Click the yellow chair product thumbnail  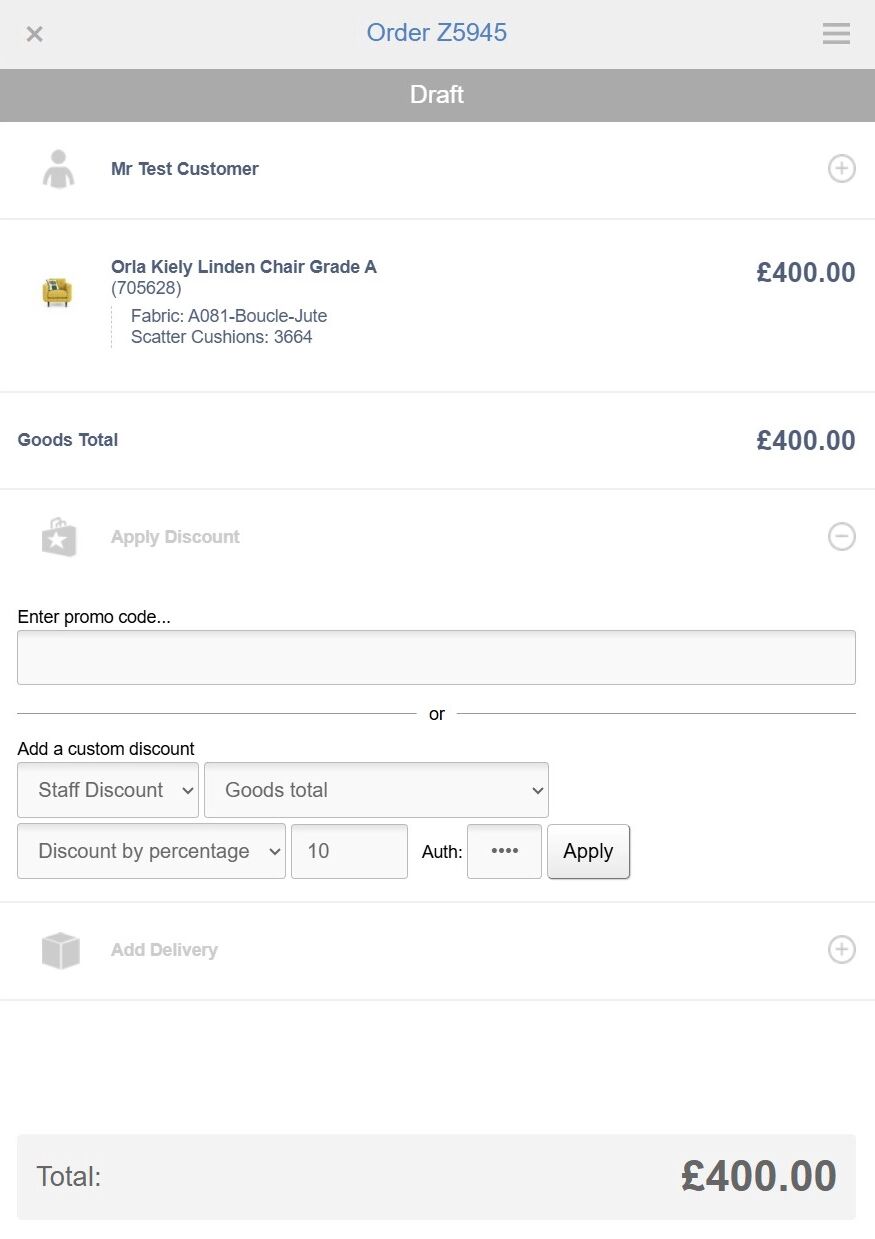pyautogui.click(x=57, y=292)
